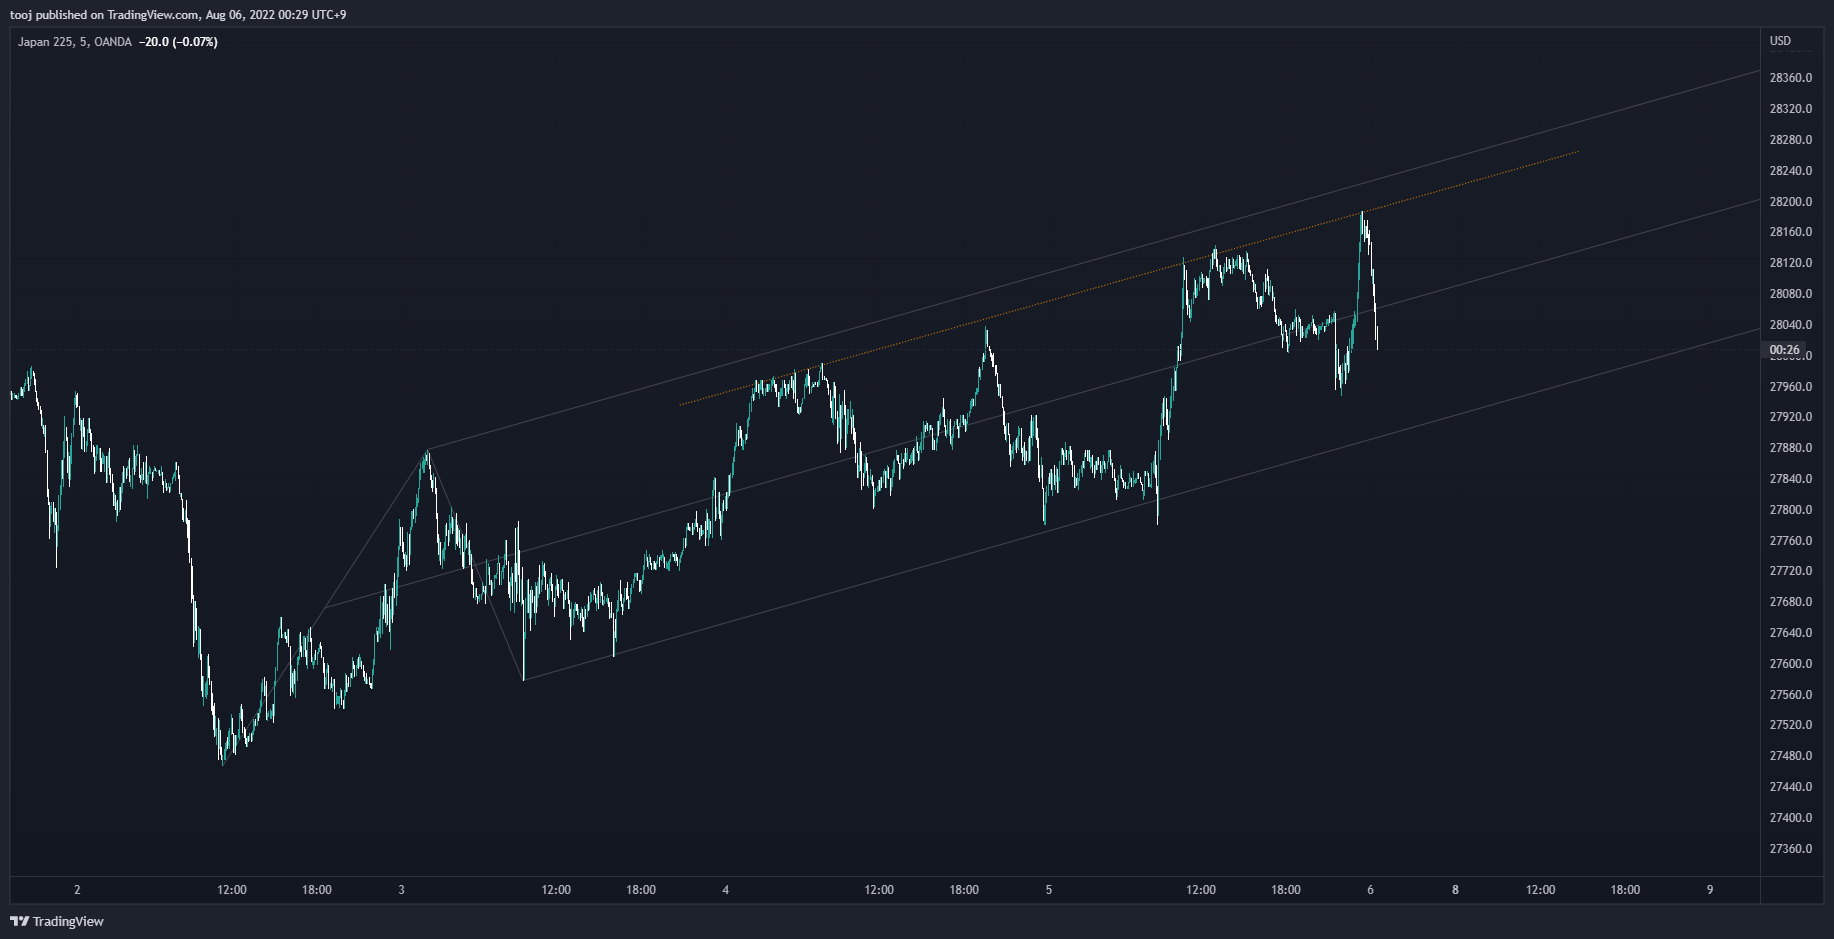This screenshot has width=1834, height=939.
Task: Click the date label 2 on the time axis
Action: tap(77, 890)
